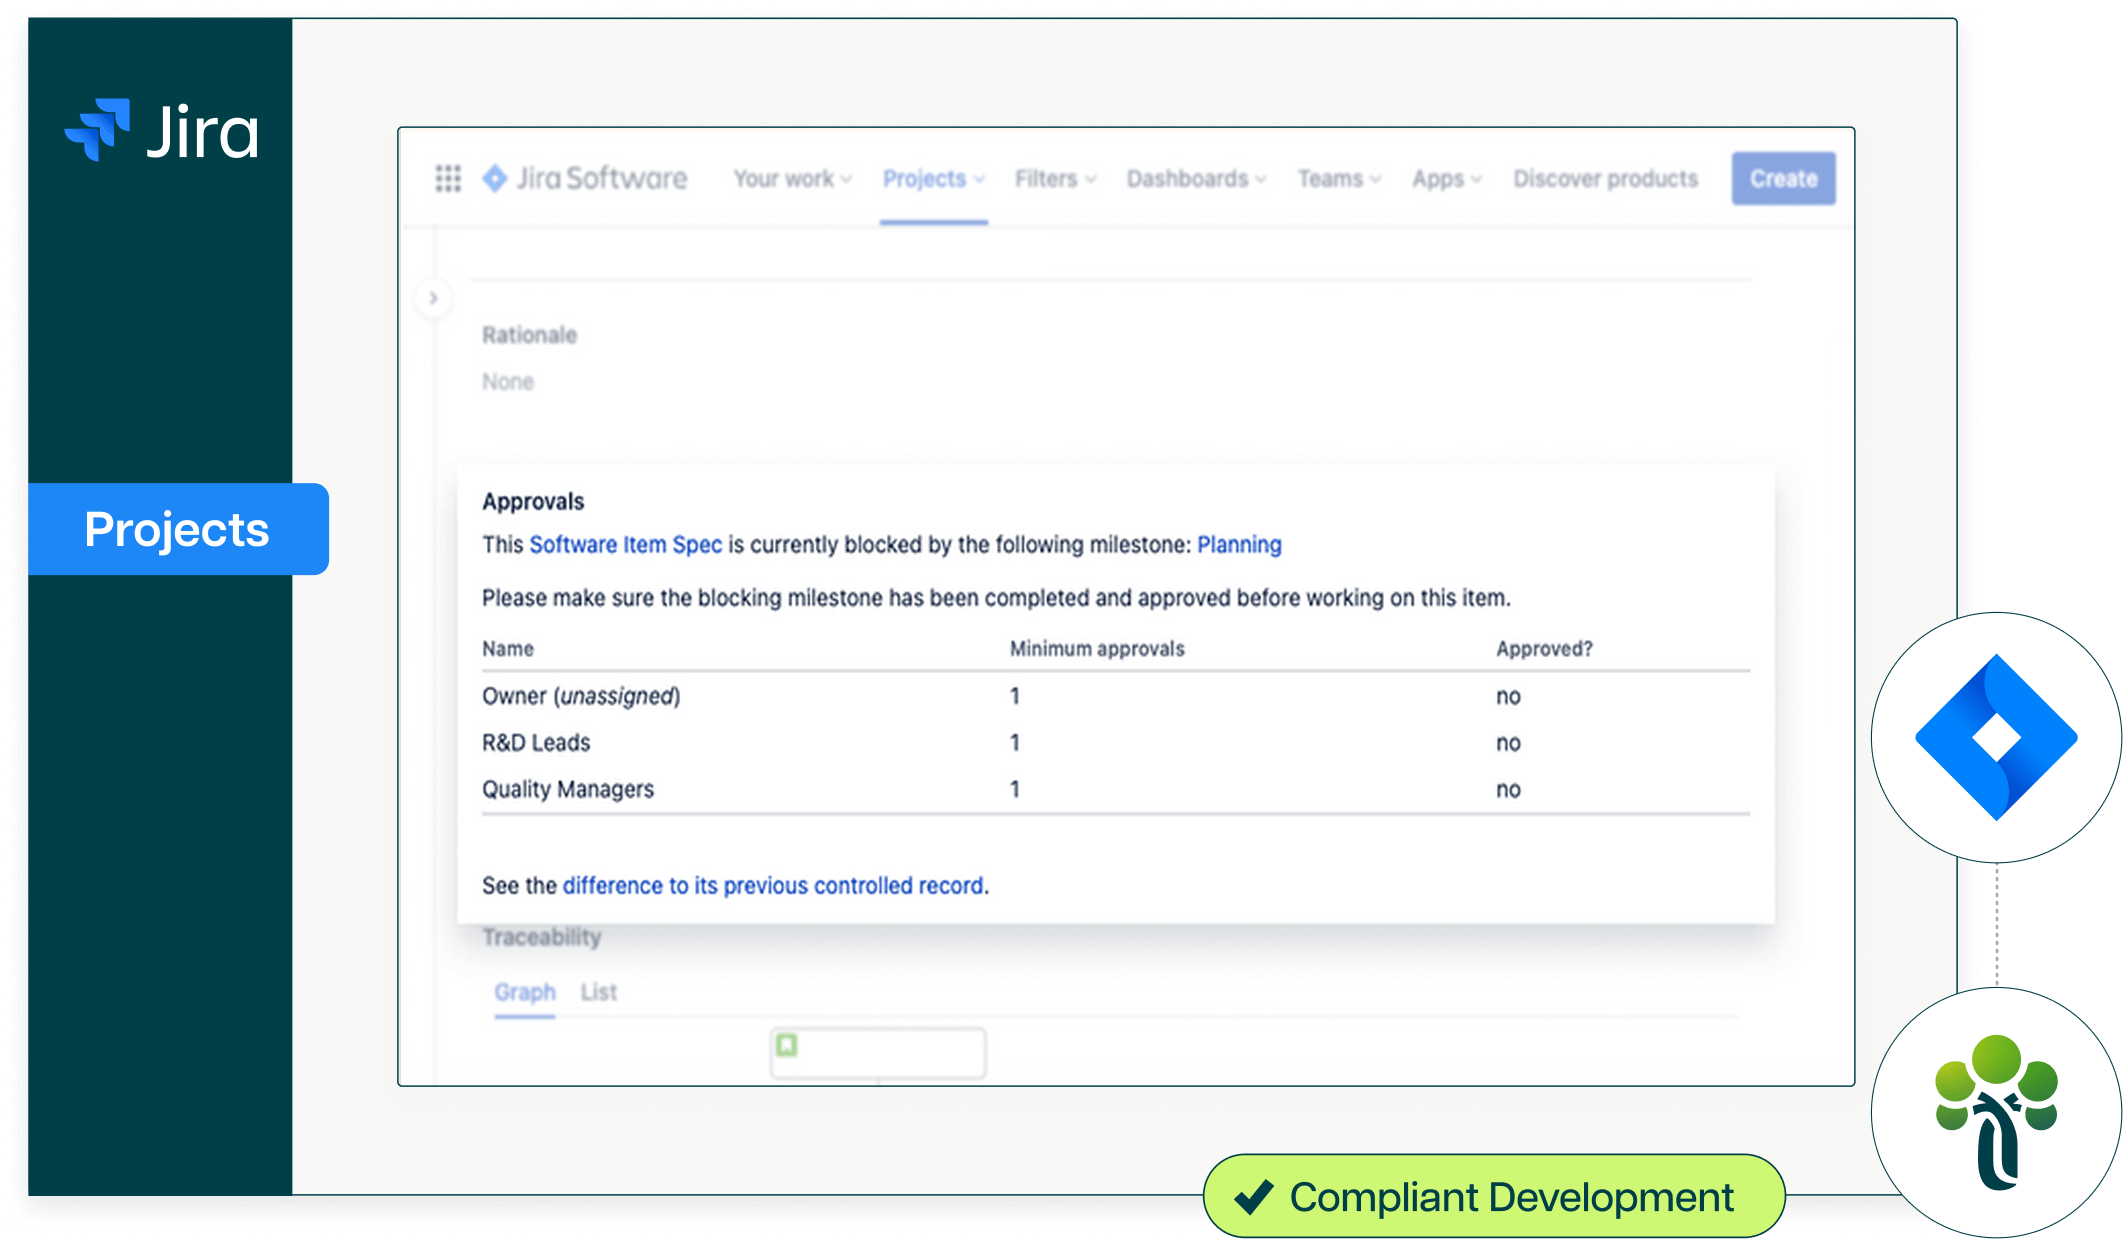Open the Projects dropdown menu
This screenshot has height=1239, width=2123.
click(933, 179)
